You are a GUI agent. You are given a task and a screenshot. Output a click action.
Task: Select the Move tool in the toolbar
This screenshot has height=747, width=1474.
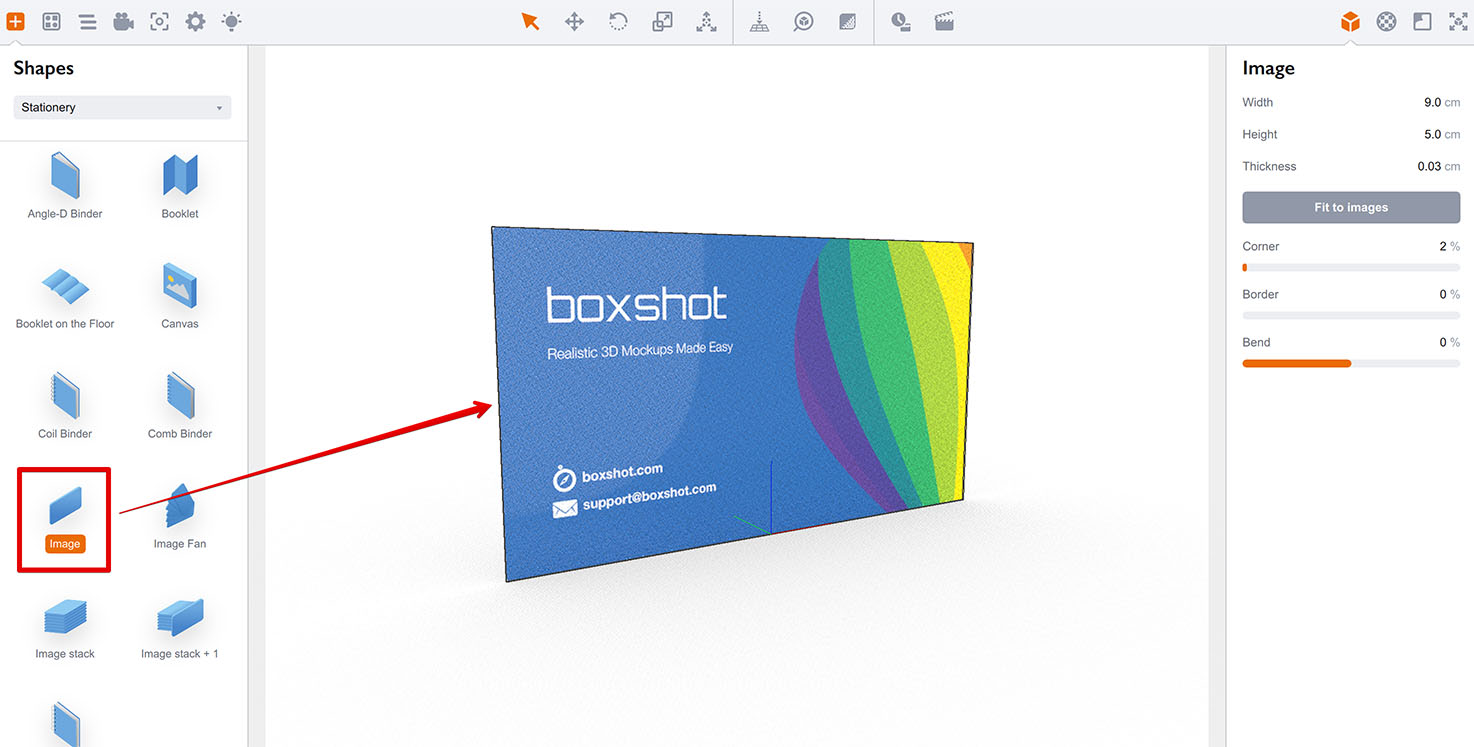(x=574, y=20)
